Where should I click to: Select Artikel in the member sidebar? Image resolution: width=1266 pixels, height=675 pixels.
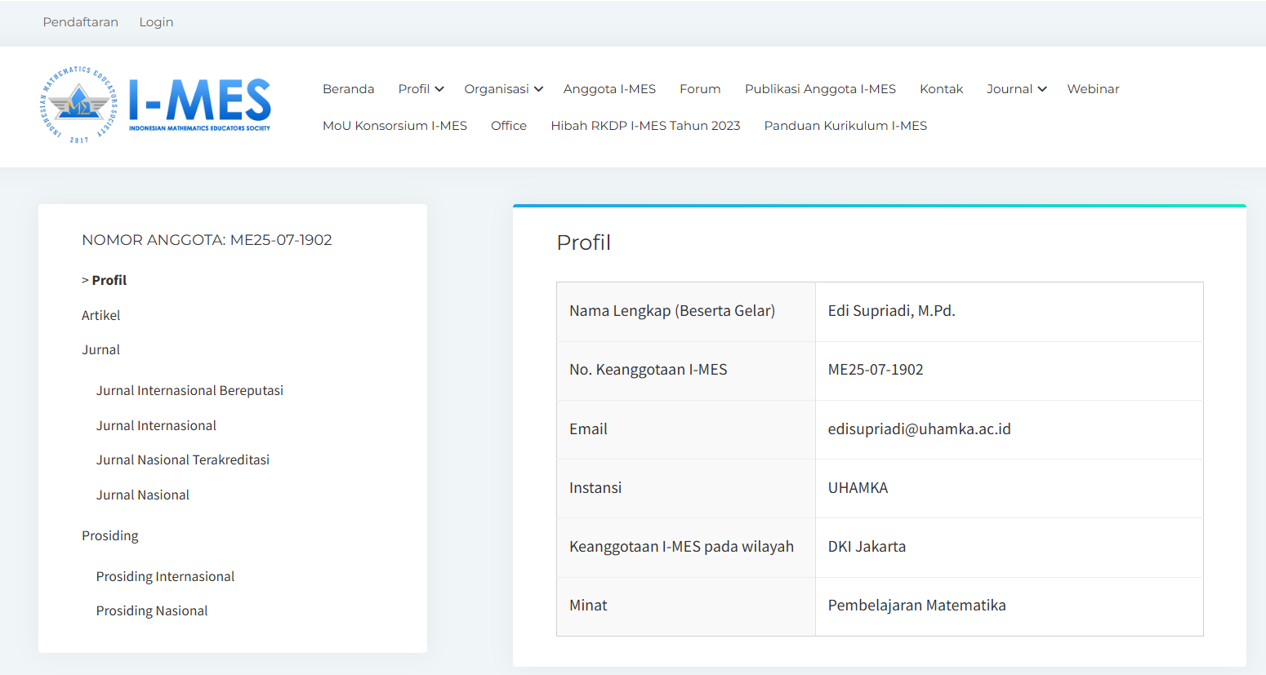[x=101, y=315]
